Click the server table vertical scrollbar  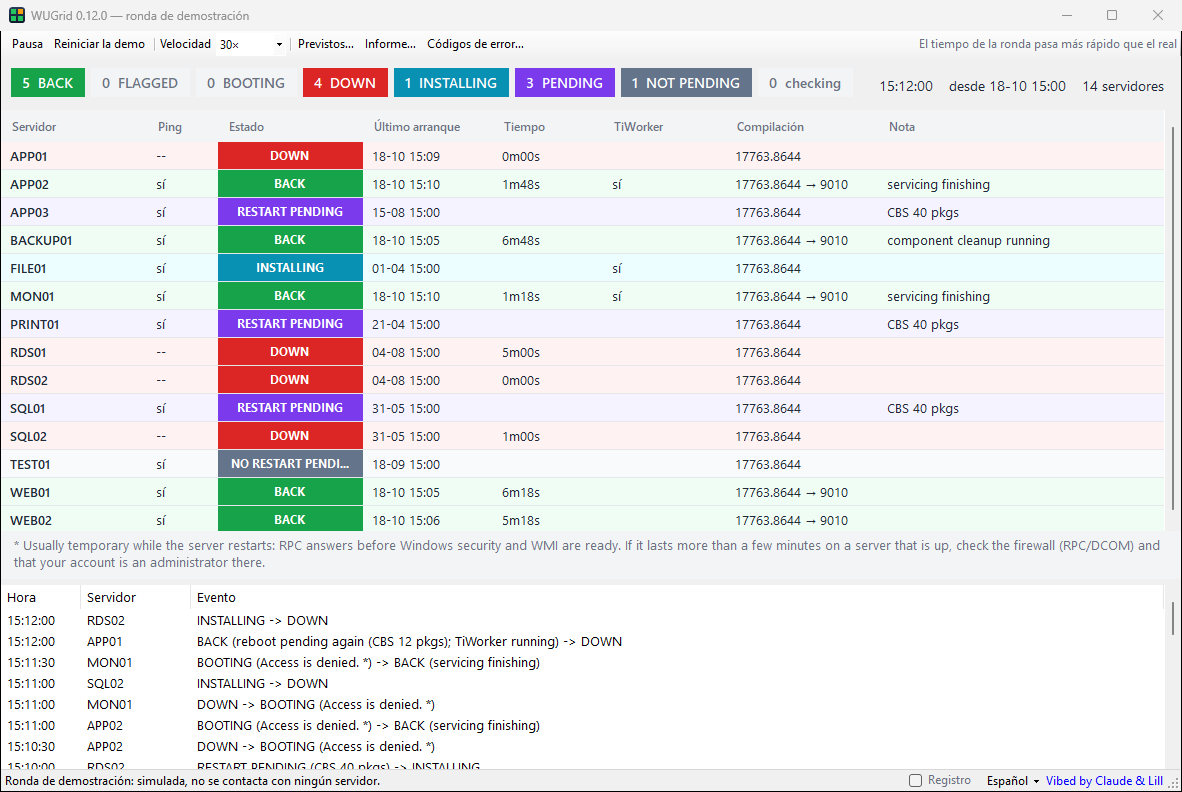click(x=1172, y=320)
